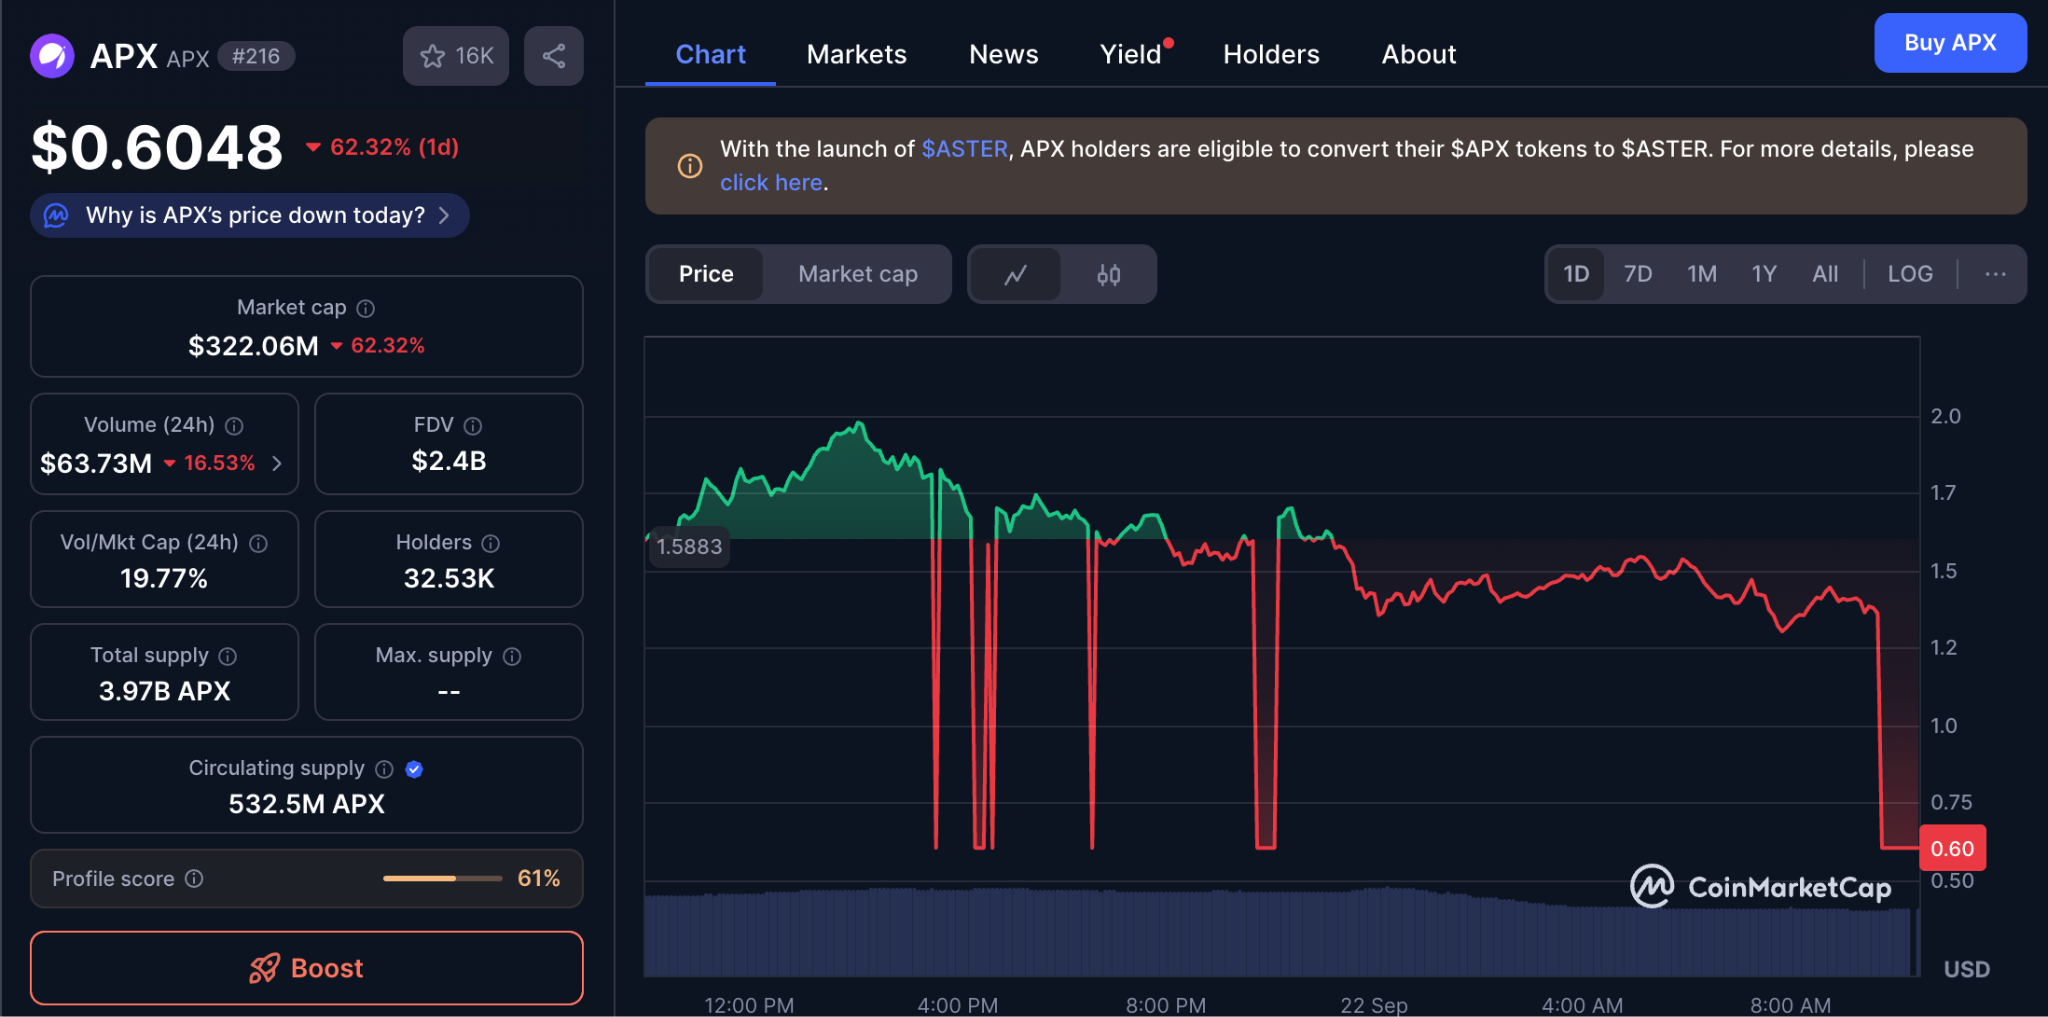Click the Profile score progress bar
Viewport: 2048px width, 1017px height.
(x=442, y=878)
